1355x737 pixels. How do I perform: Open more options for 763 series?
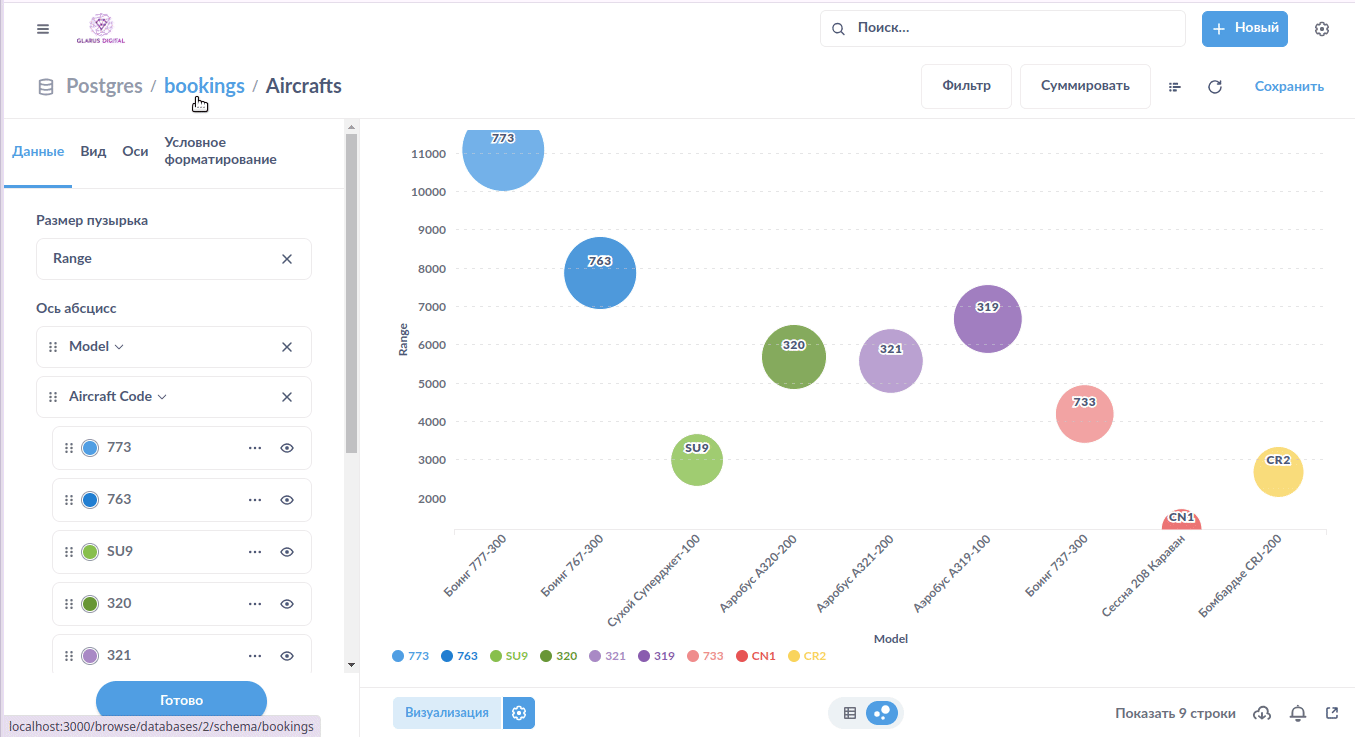coord(255,500)
